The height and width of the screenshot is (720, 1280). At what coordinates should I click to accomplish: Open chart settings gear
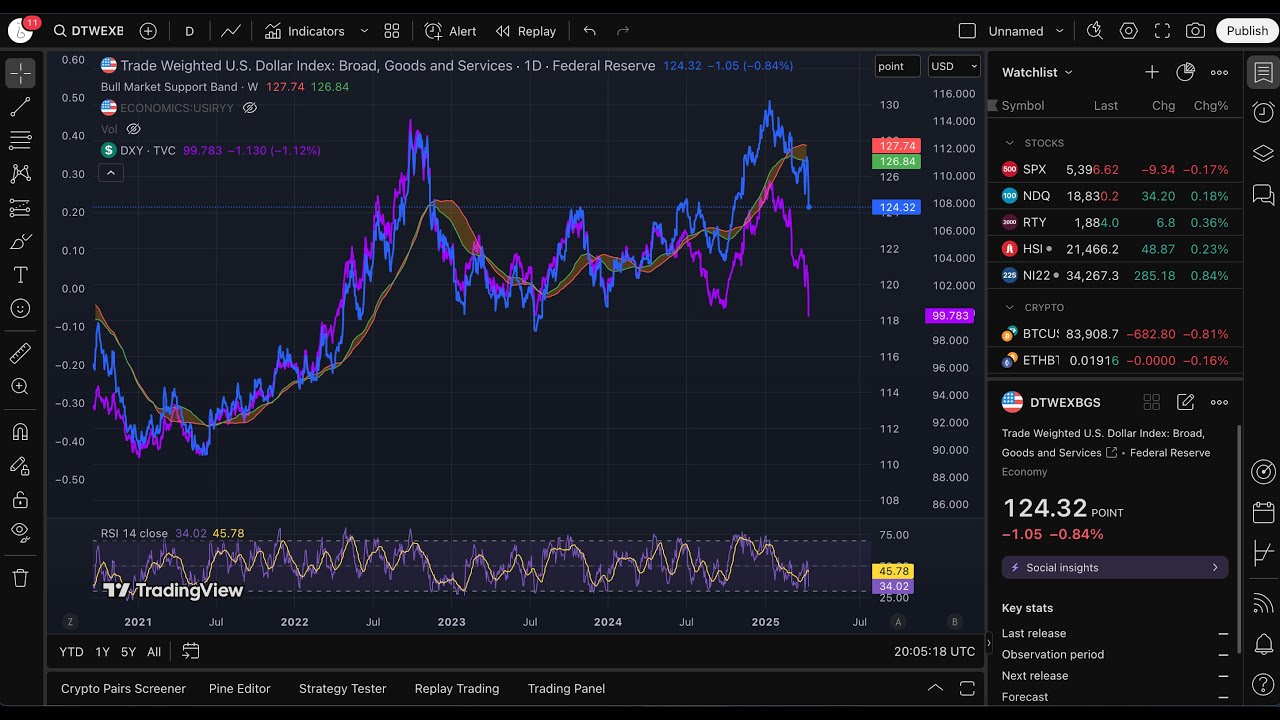1129,31
